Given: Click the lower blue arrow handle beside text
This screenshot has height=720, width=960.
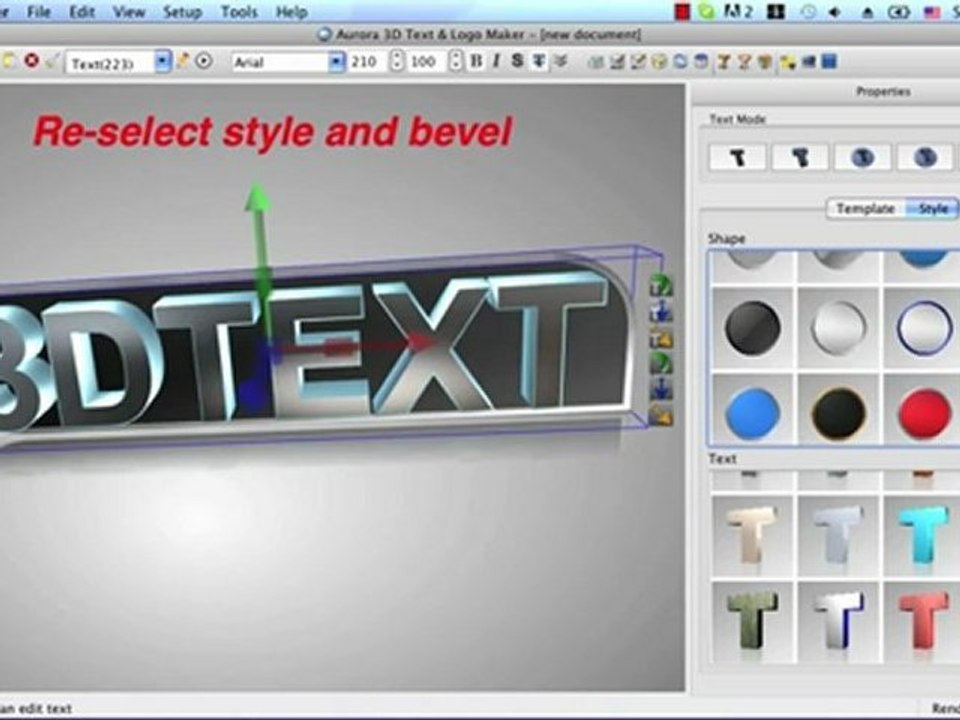Looking at the screenshot, I should (x=661, y=390).
